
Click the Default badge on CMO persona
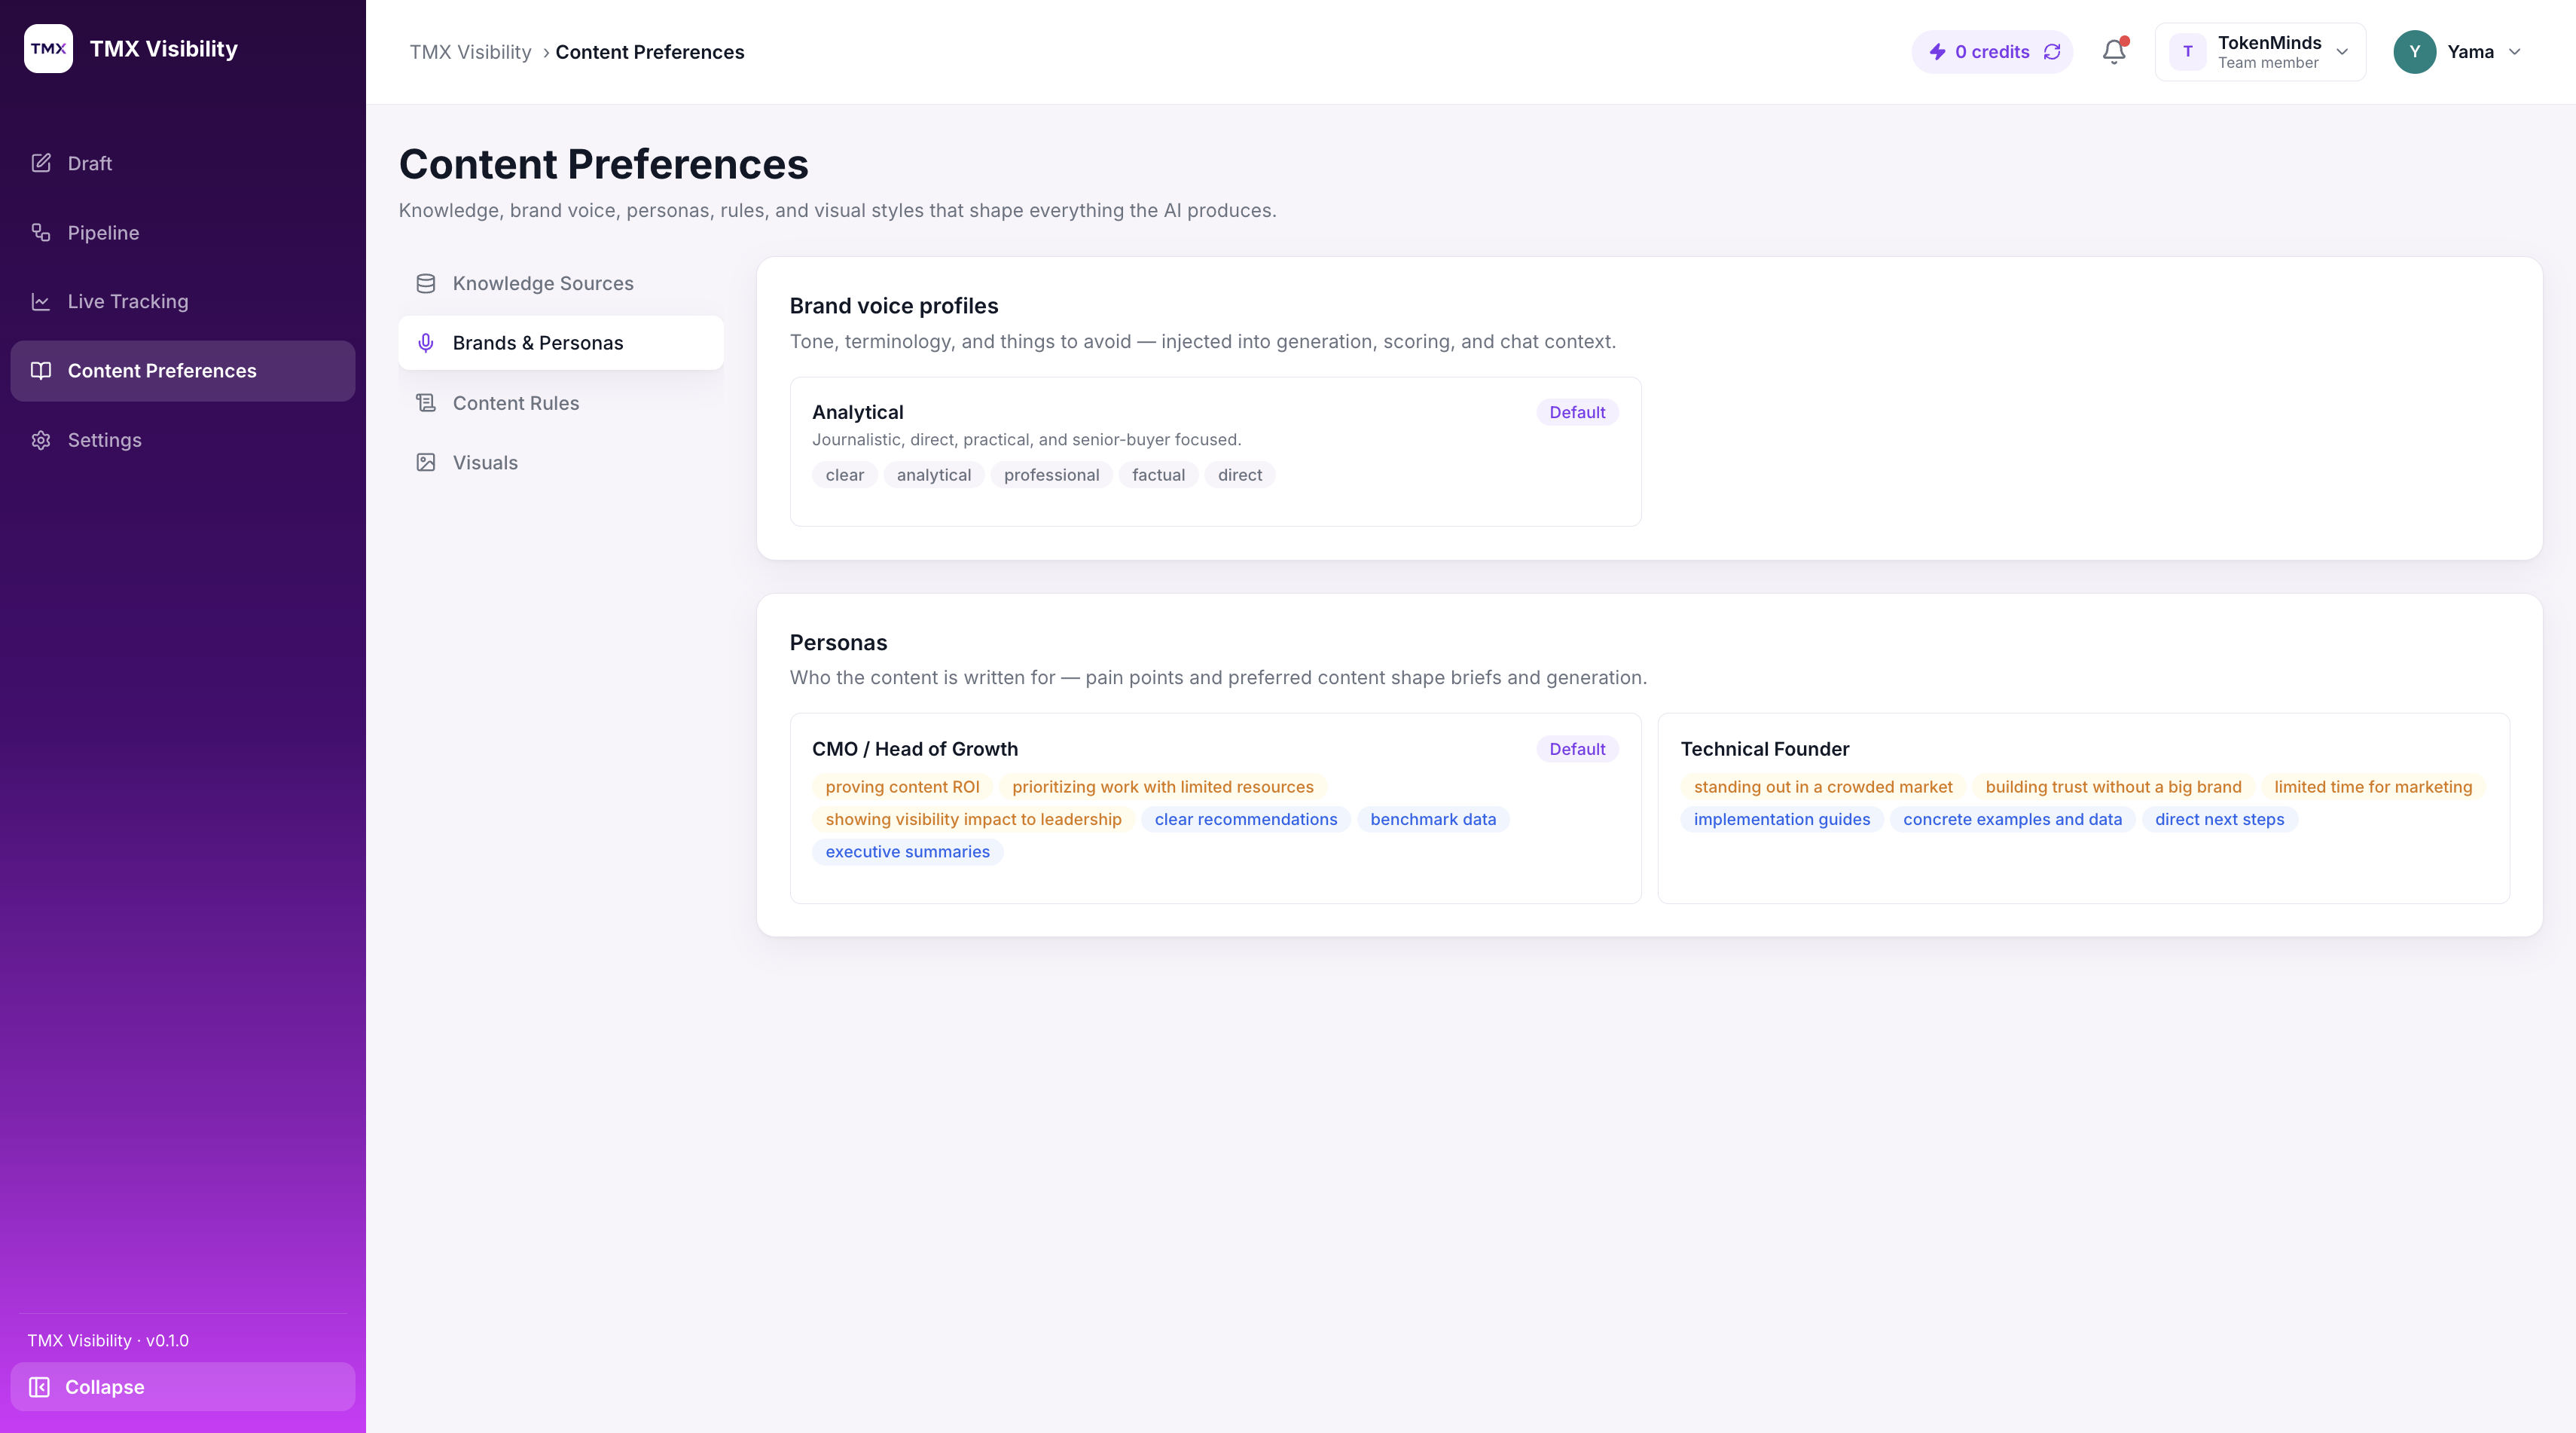(x=1577, y=750)
